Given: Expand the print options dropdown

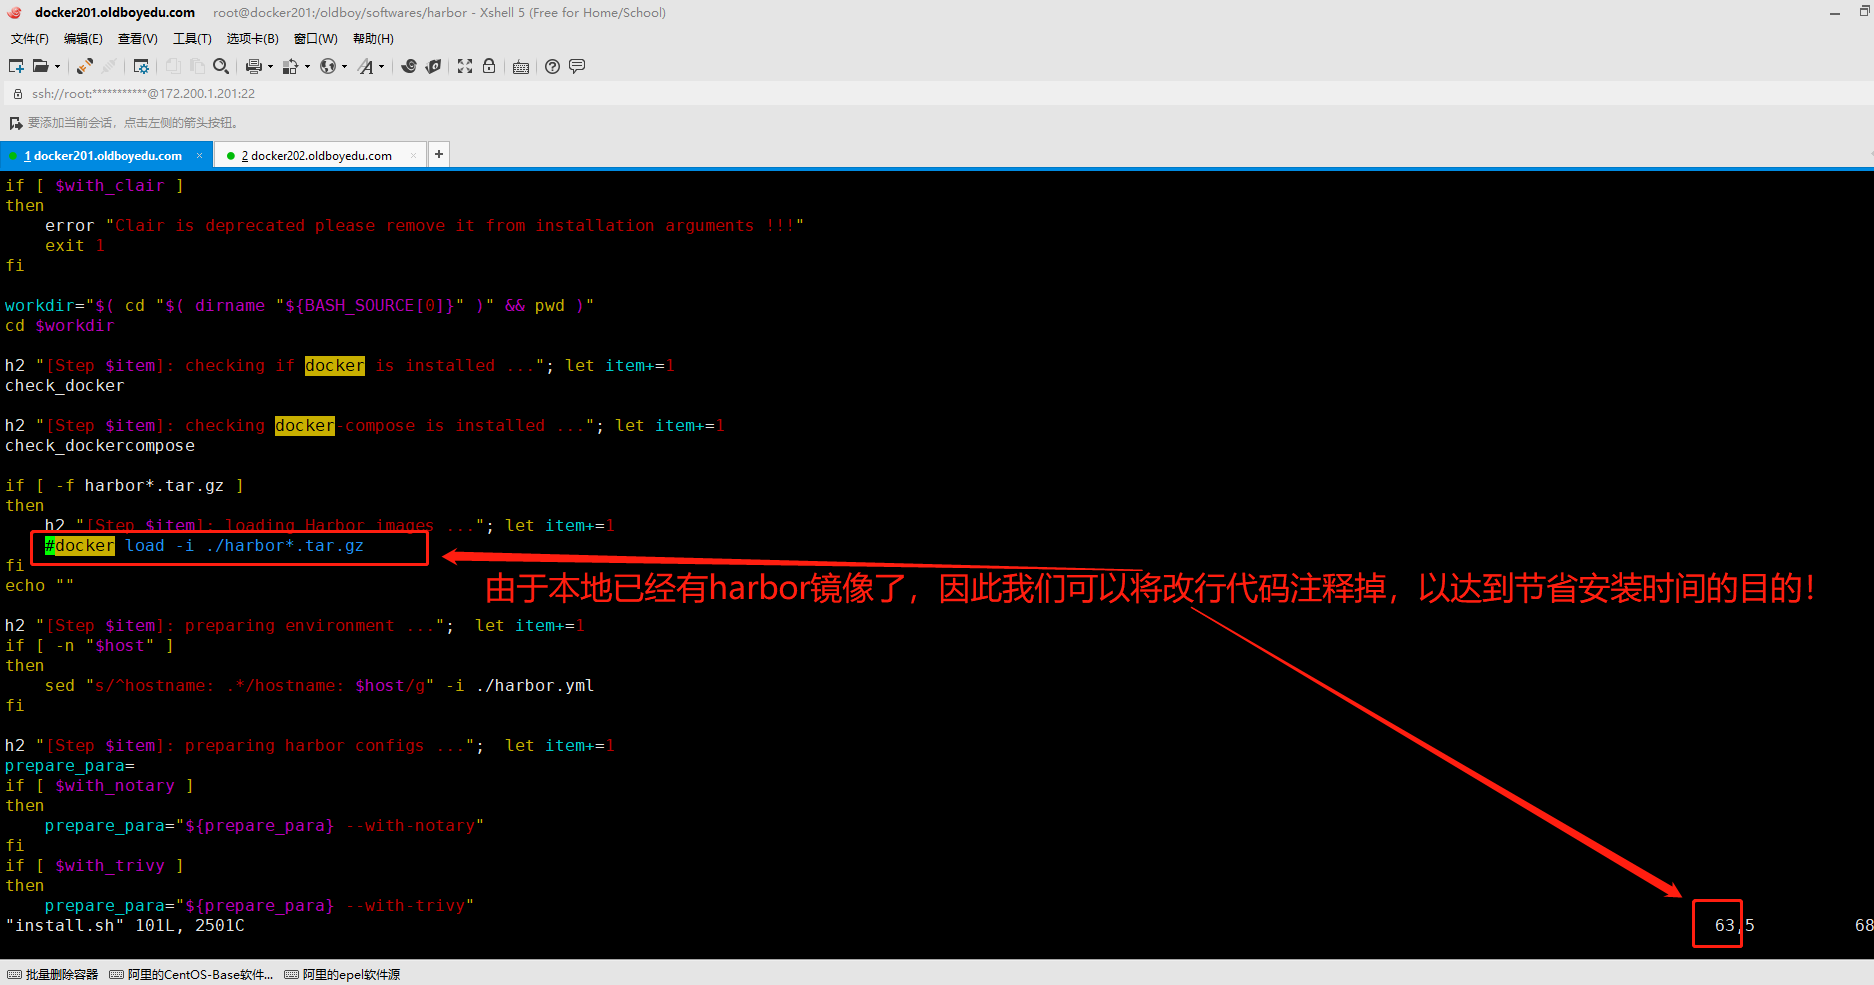Looking at the screenshot, I should tap(271, 66).
